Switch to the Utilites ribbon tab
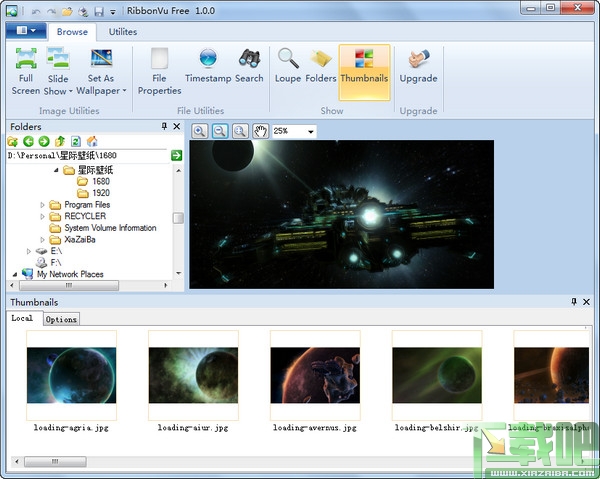This screenshot has width=600, height=479. click(123, 32)
